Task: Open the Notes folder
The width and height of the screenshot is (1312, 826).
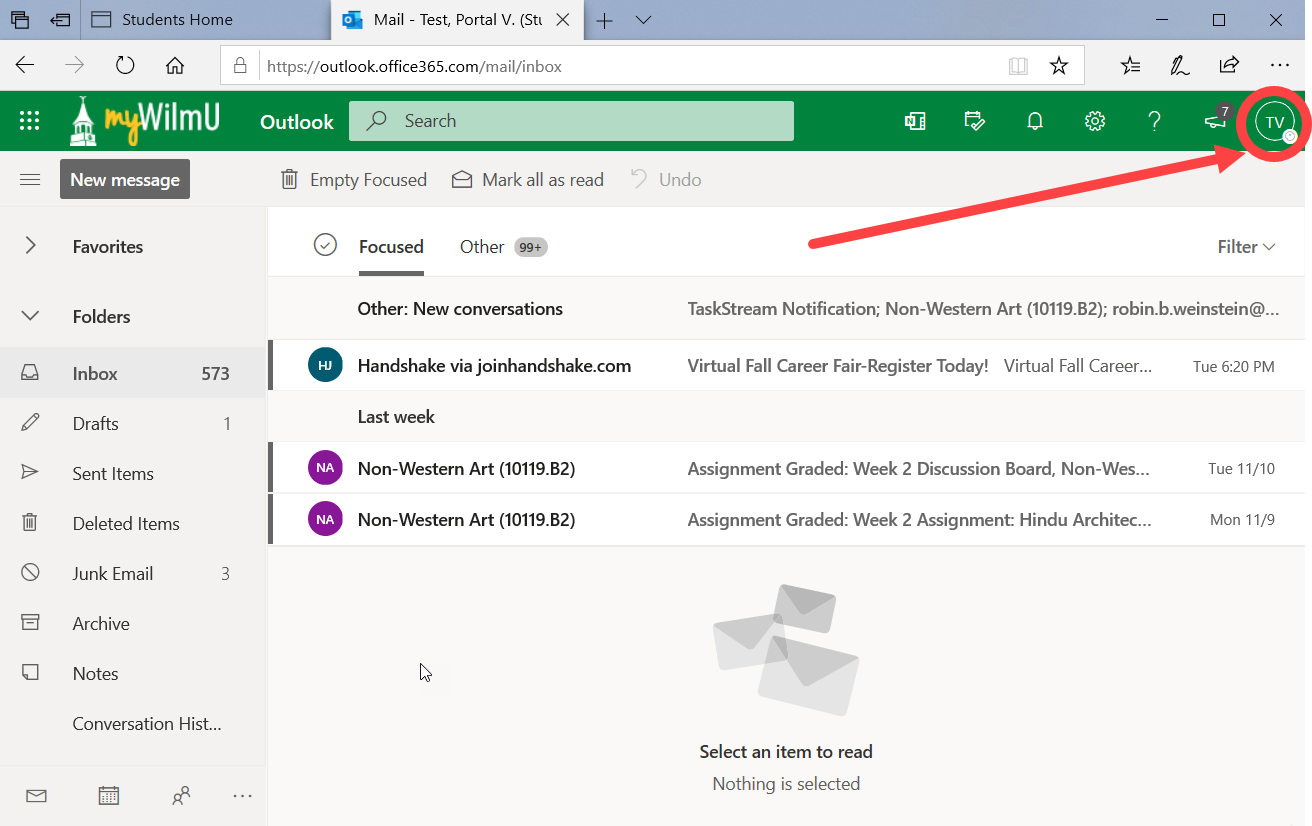Action: click(133, 674)
